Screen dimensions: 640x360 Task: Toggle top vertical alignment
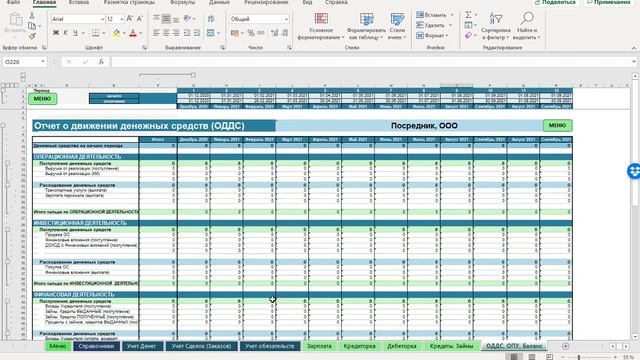point(156,18)
